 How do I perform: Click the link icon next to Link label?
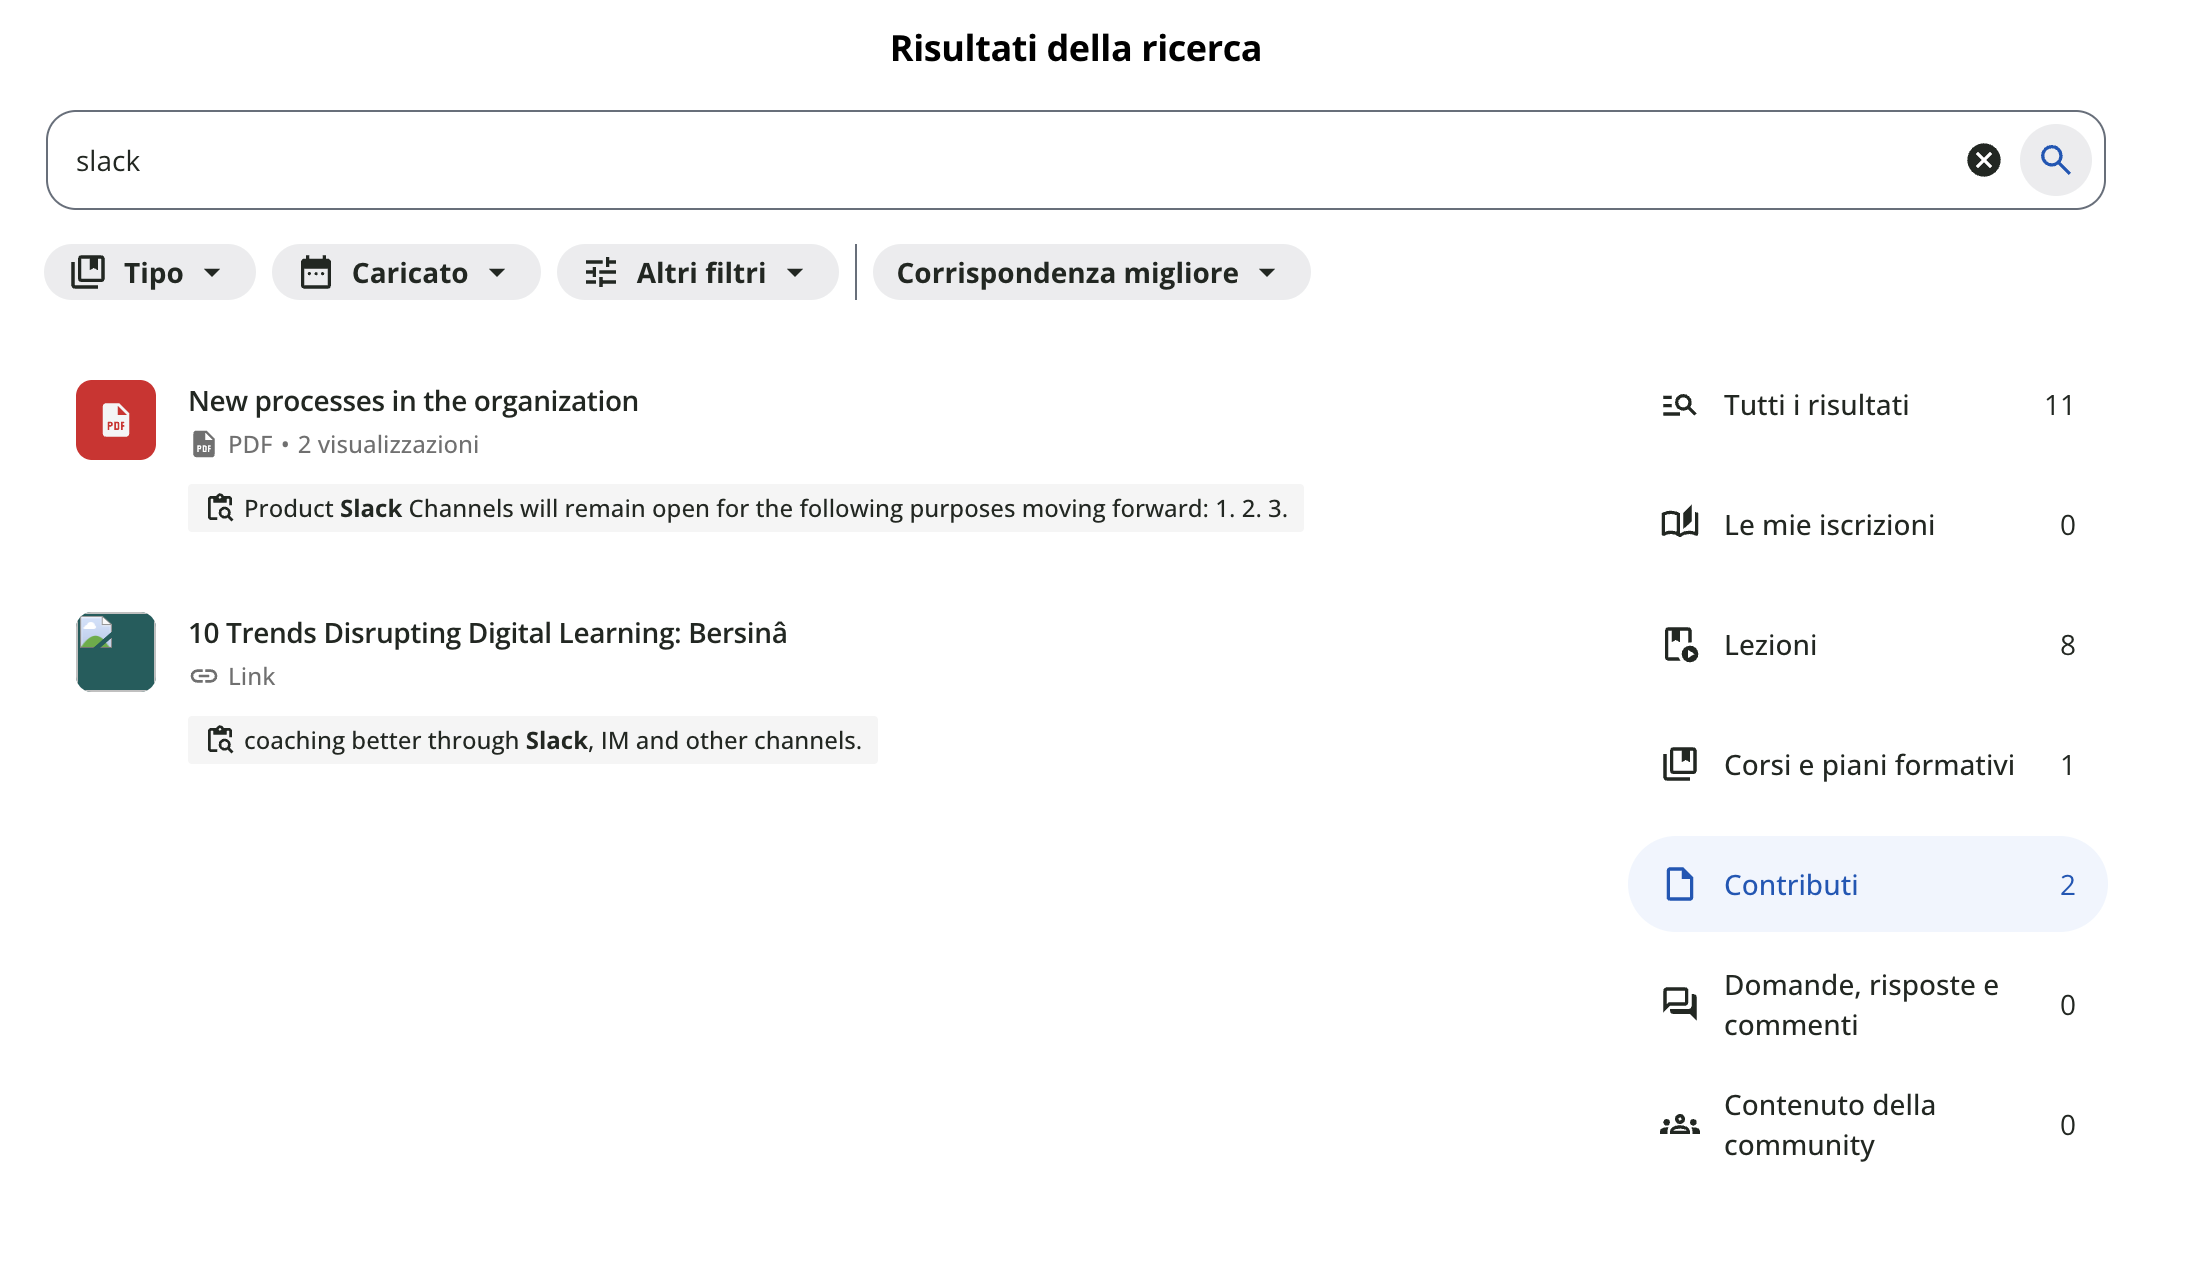[204, 676]
